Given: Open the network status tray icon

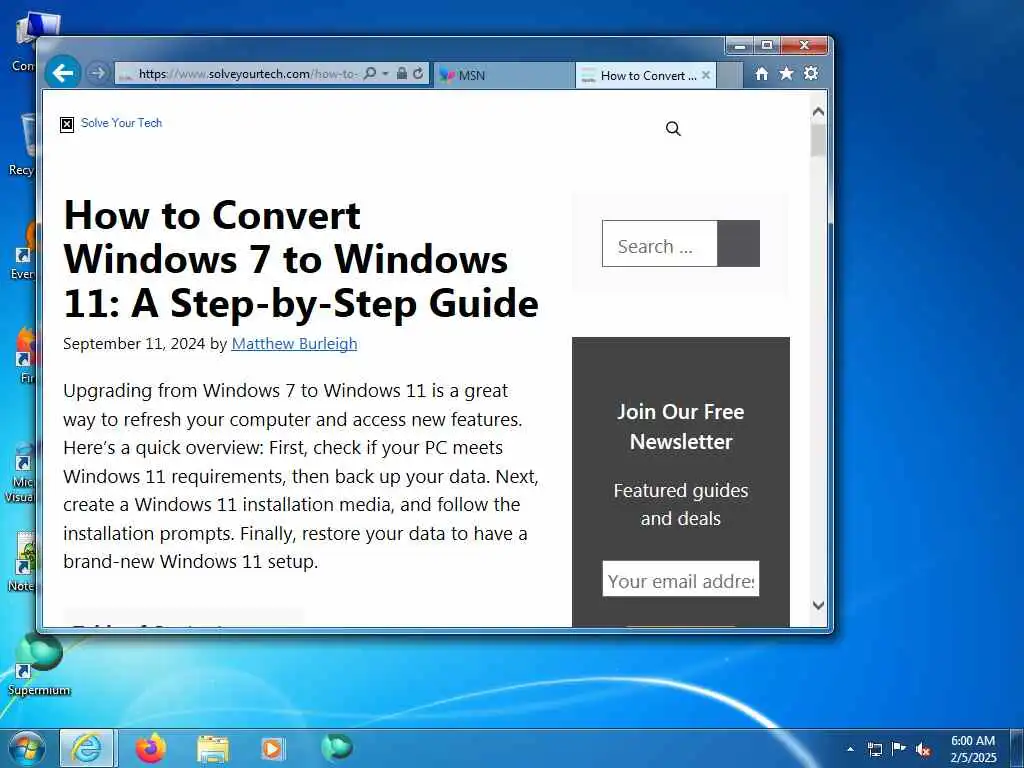Looking at the screenshot, I should point(875,750).
